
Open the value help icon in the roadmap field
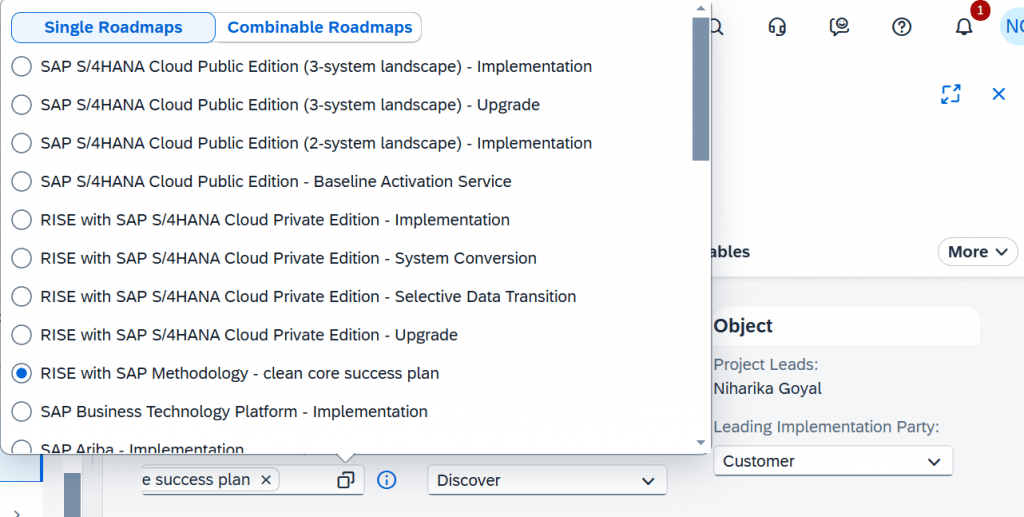(345, 480)
